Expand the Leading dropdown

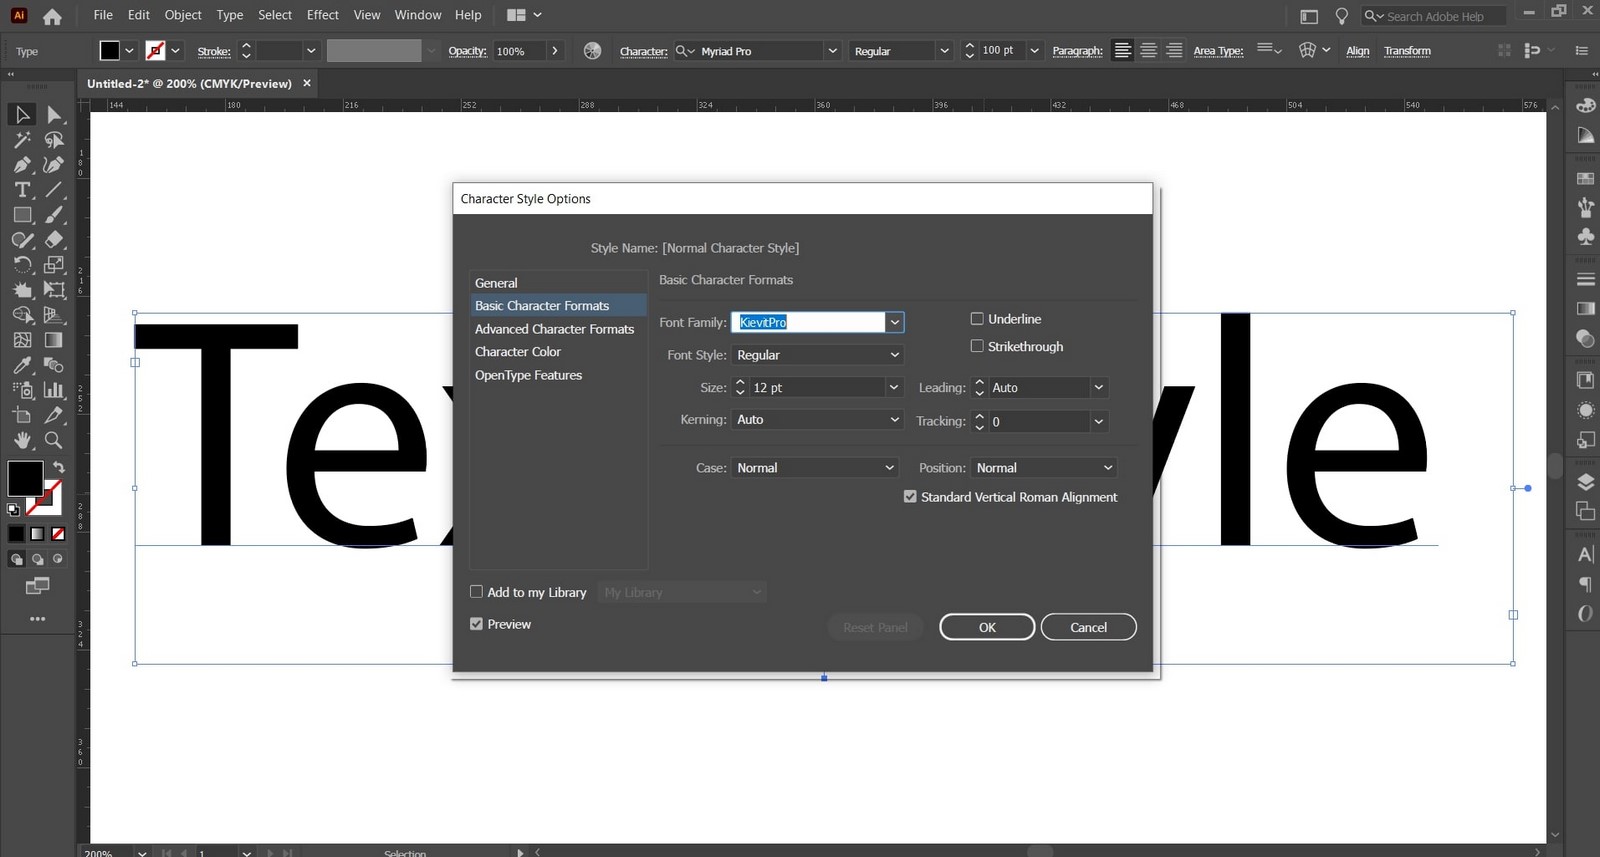[x=1099, y=387]
